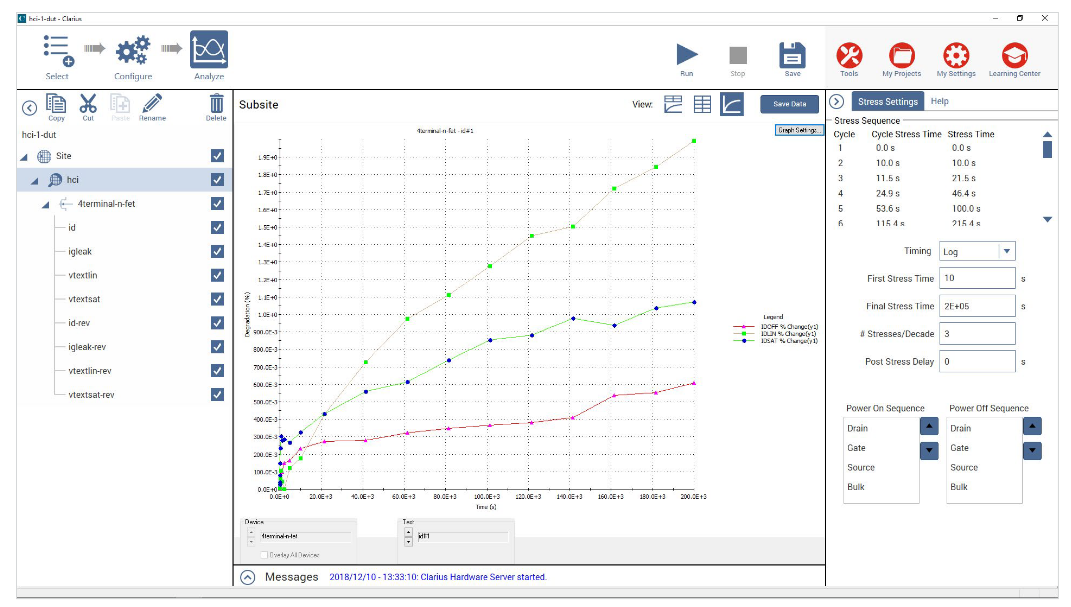Click the Run play icon

[686, 55]
